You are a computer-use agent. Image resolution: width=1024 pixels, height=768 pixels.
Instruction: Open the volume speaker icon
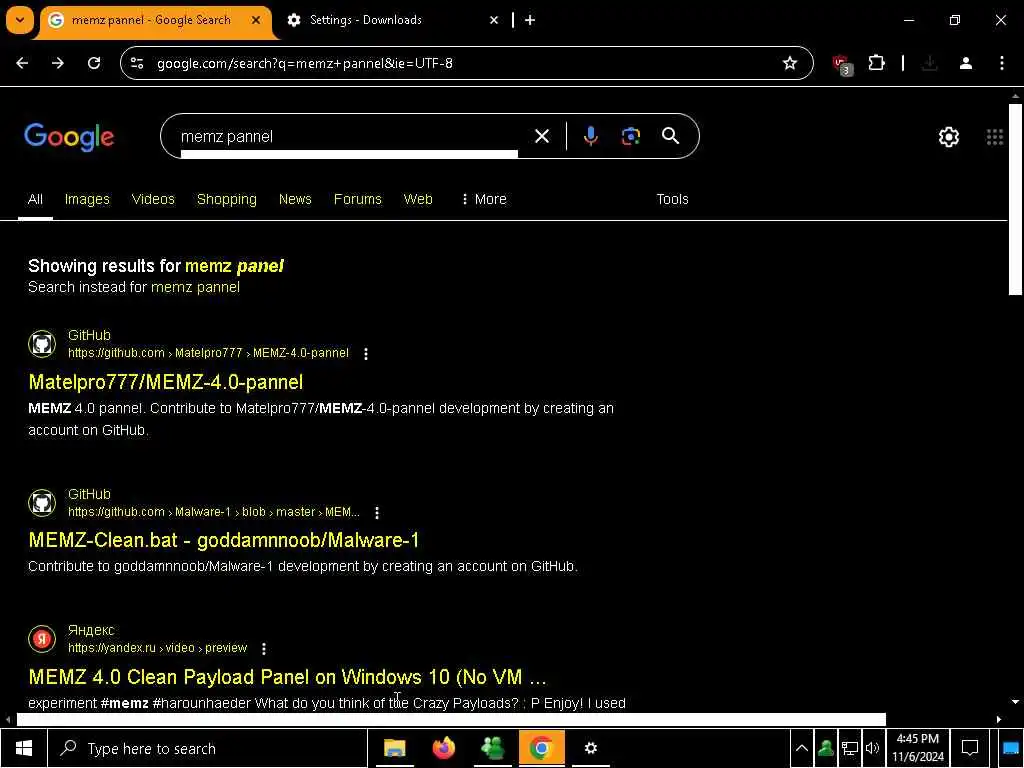(872, 748)
